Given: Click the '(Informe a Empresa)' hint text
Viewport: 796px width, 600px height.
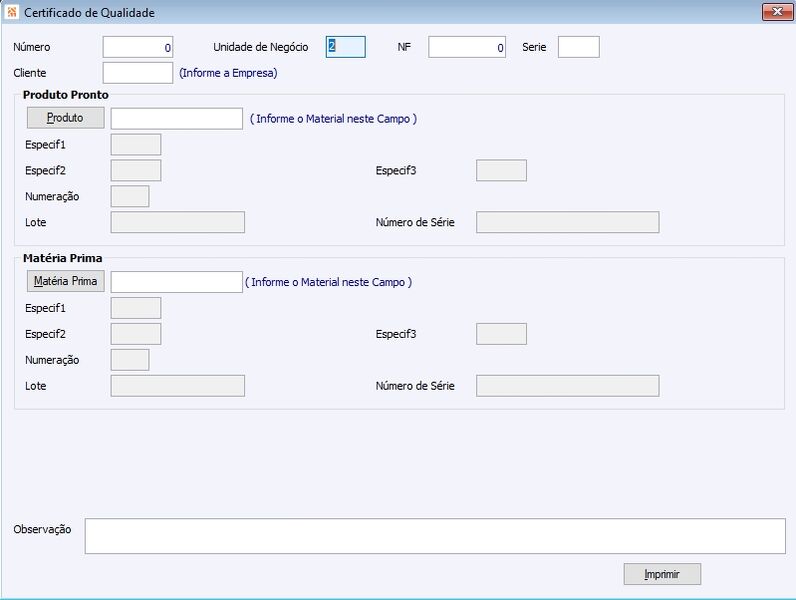Looking at the screenshot, I should point(228,73).
